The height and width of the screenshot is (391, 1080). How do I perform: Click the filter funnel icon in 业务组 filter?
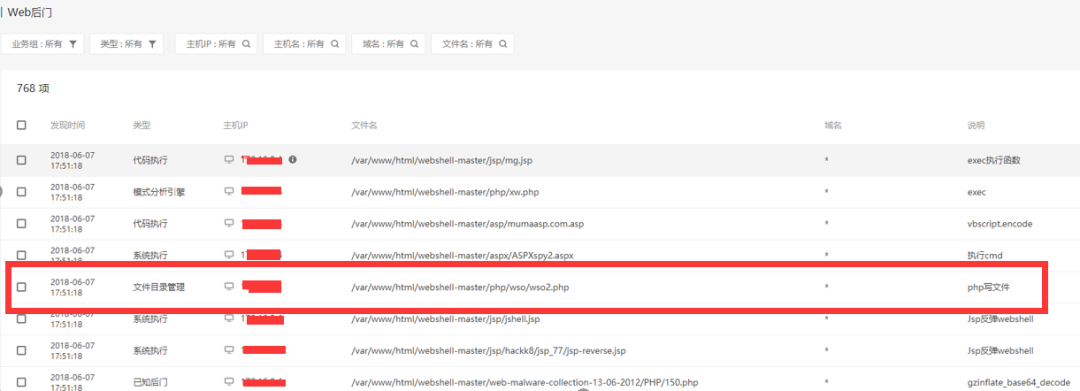(72, 44)
